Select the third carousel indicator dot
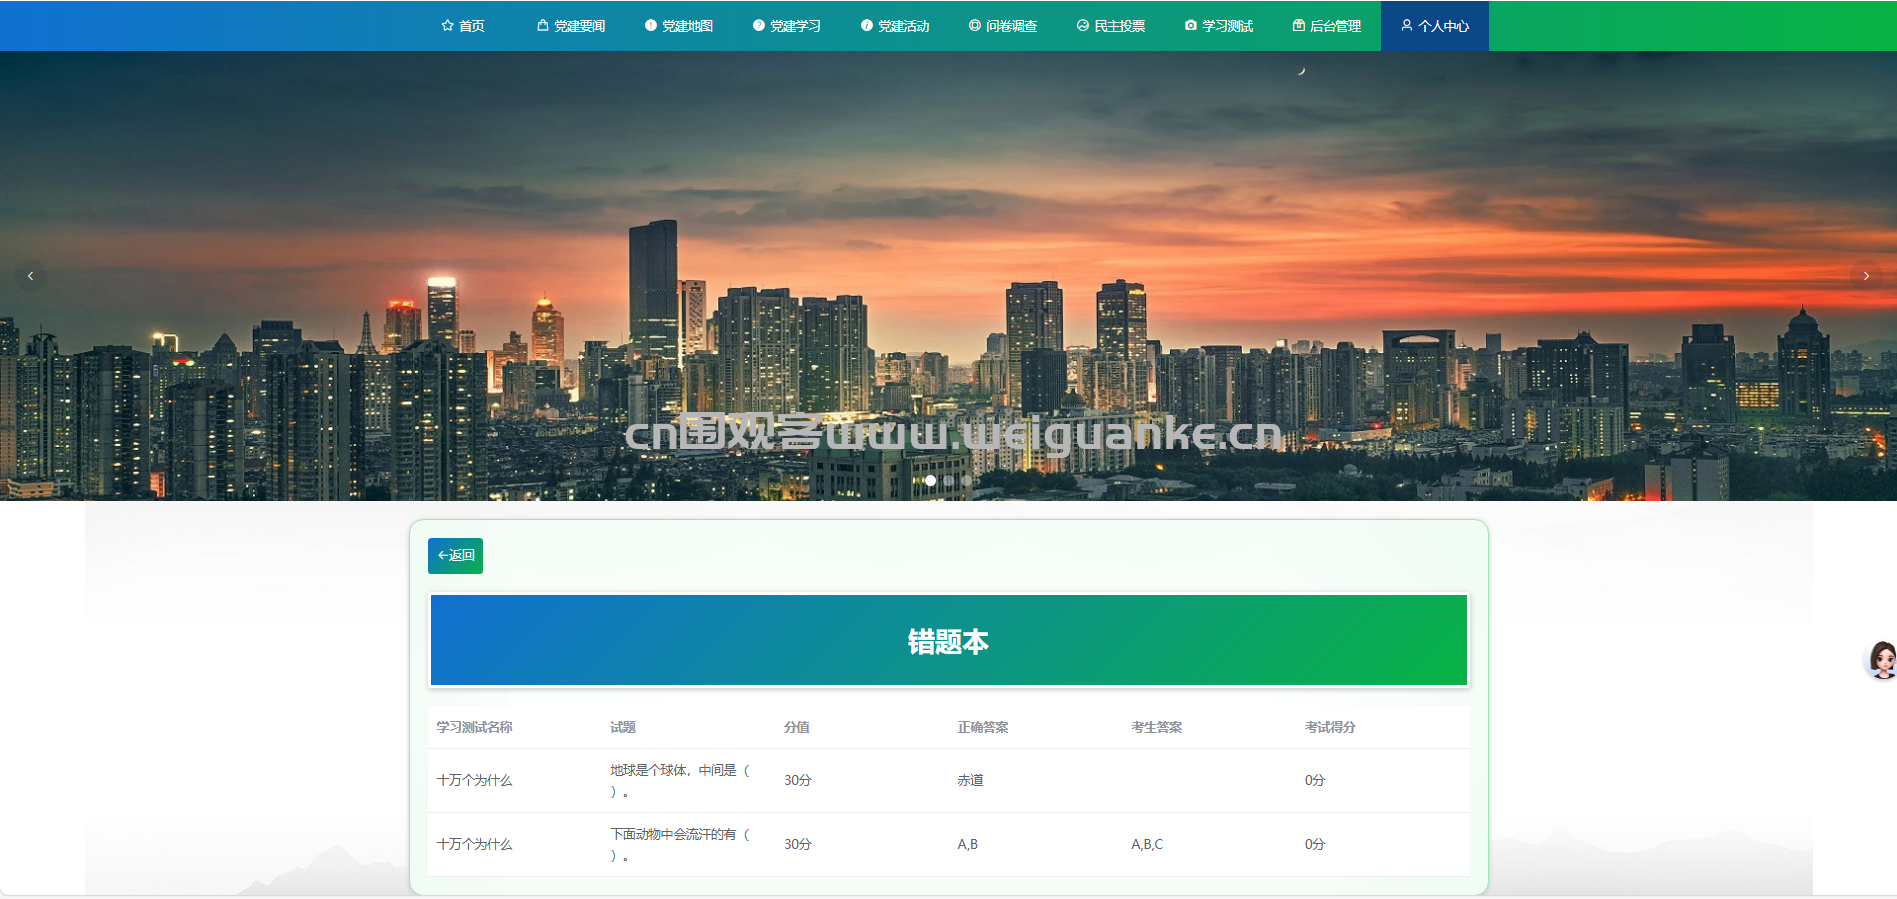1897x899 pixels. pyautogui.click(x=967, y=481)
